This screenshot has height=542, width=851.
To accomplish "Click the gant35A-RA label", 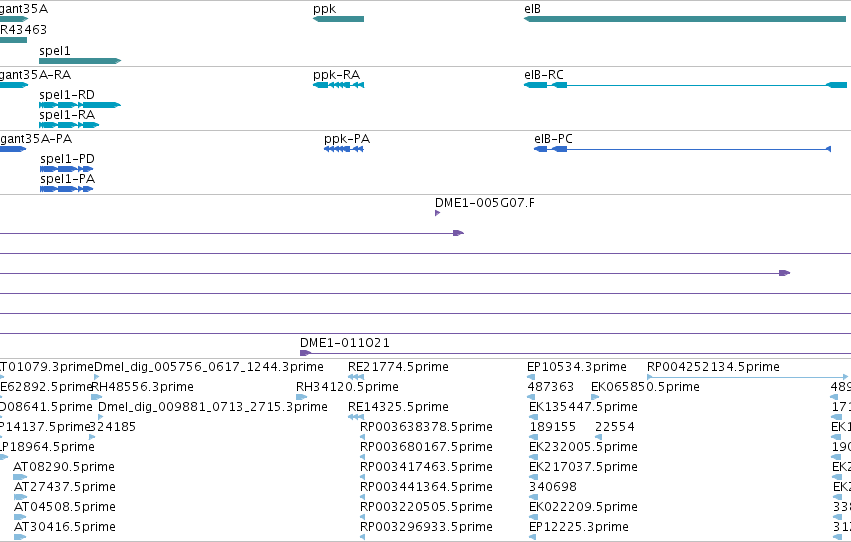I will point(35,74).
